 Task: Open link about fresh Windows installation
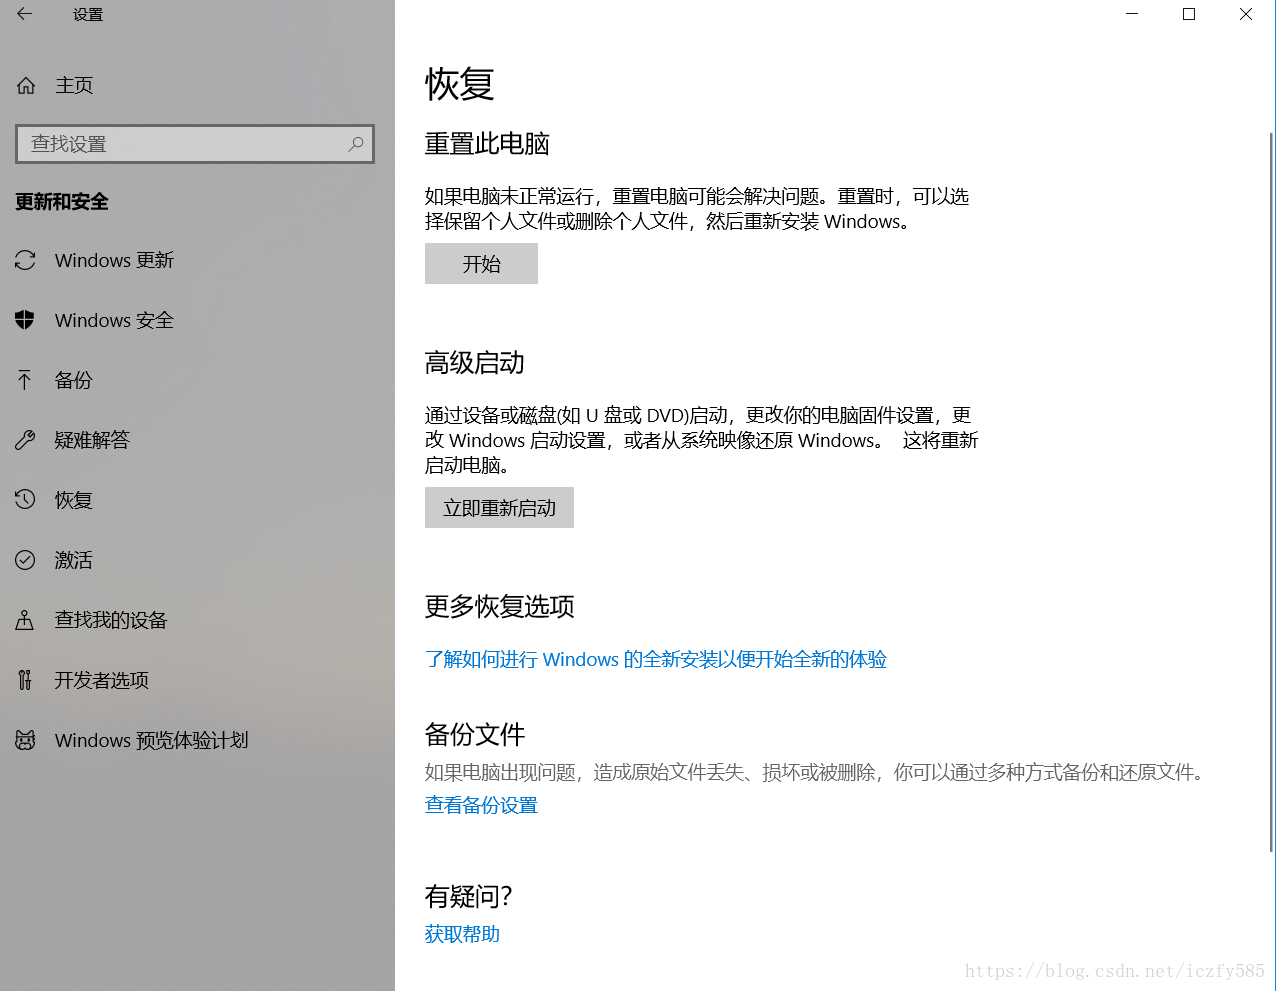click(656, 659)
